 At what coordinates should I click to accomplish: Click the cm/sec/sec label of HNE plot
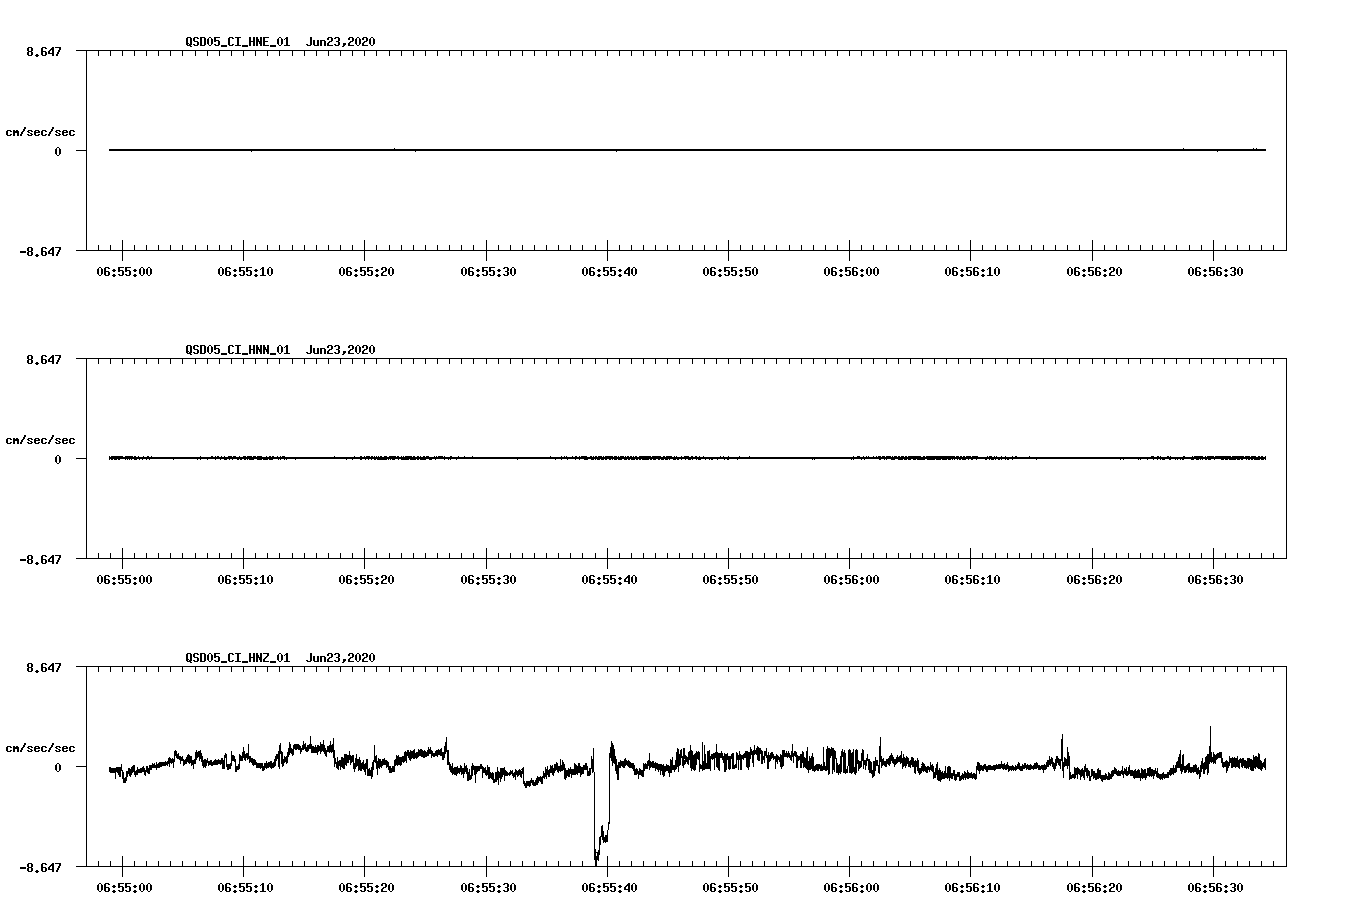40,132
